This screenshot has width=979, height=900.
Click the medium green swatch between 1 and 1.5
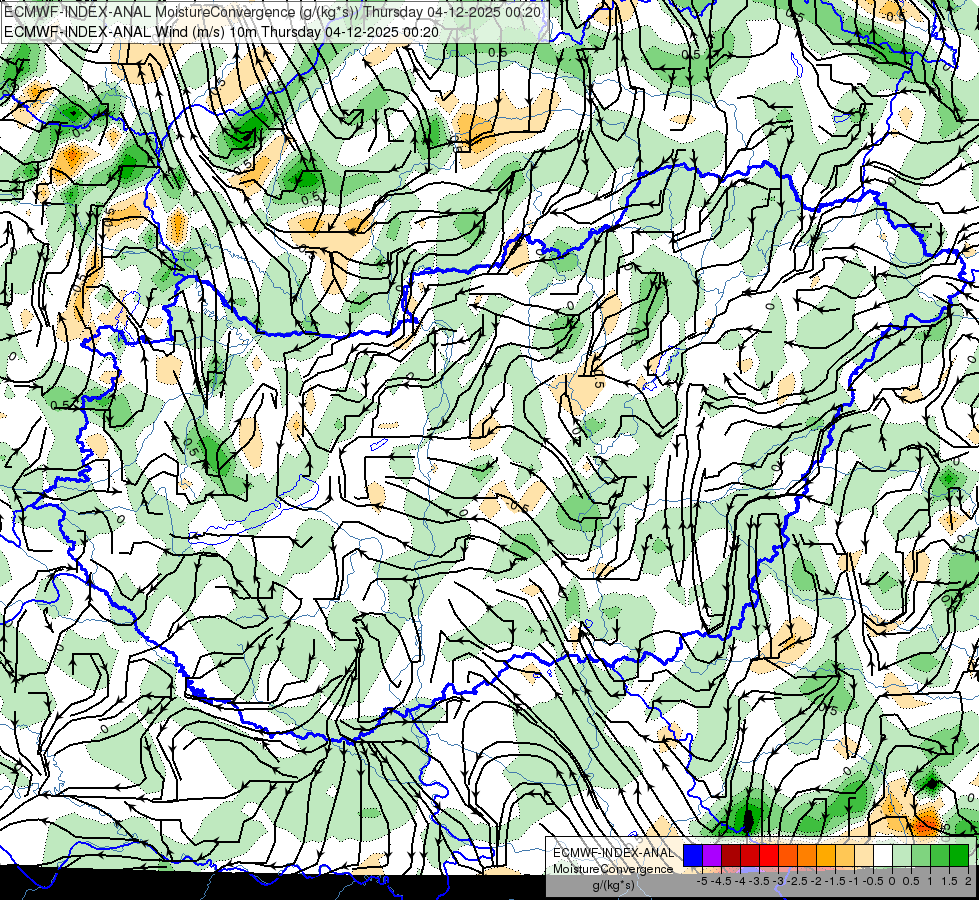point(940,856)
